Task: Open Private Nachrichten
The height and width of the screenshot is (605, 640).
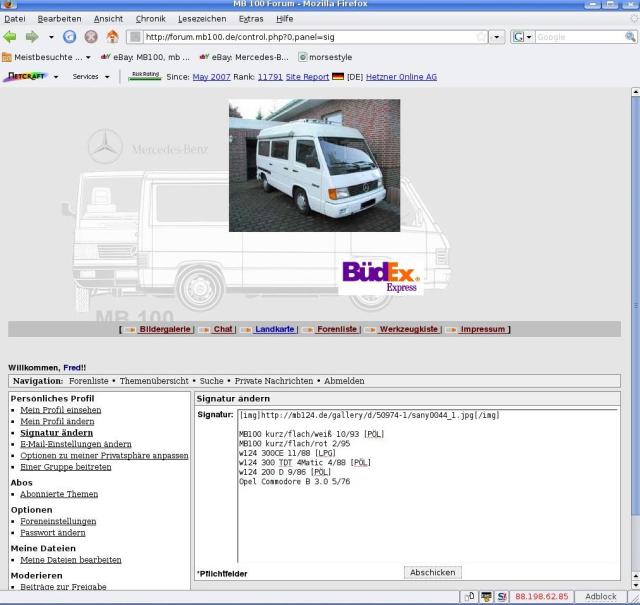Action: click(x=274, y=381)
